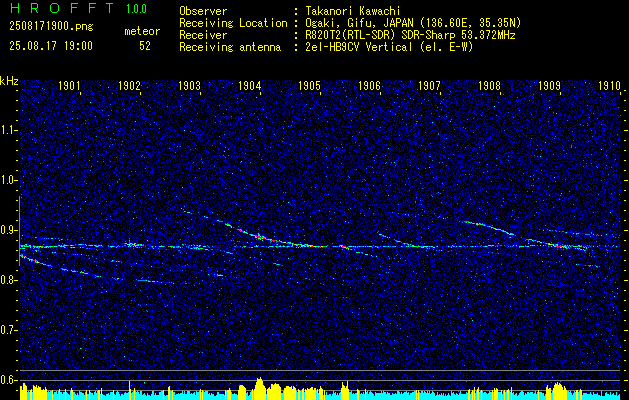Image resolution: width=629 pixels, height=400 pixels.
Task: Click the 1.1 kHz frequency label
Action: [x=7, y=130]
